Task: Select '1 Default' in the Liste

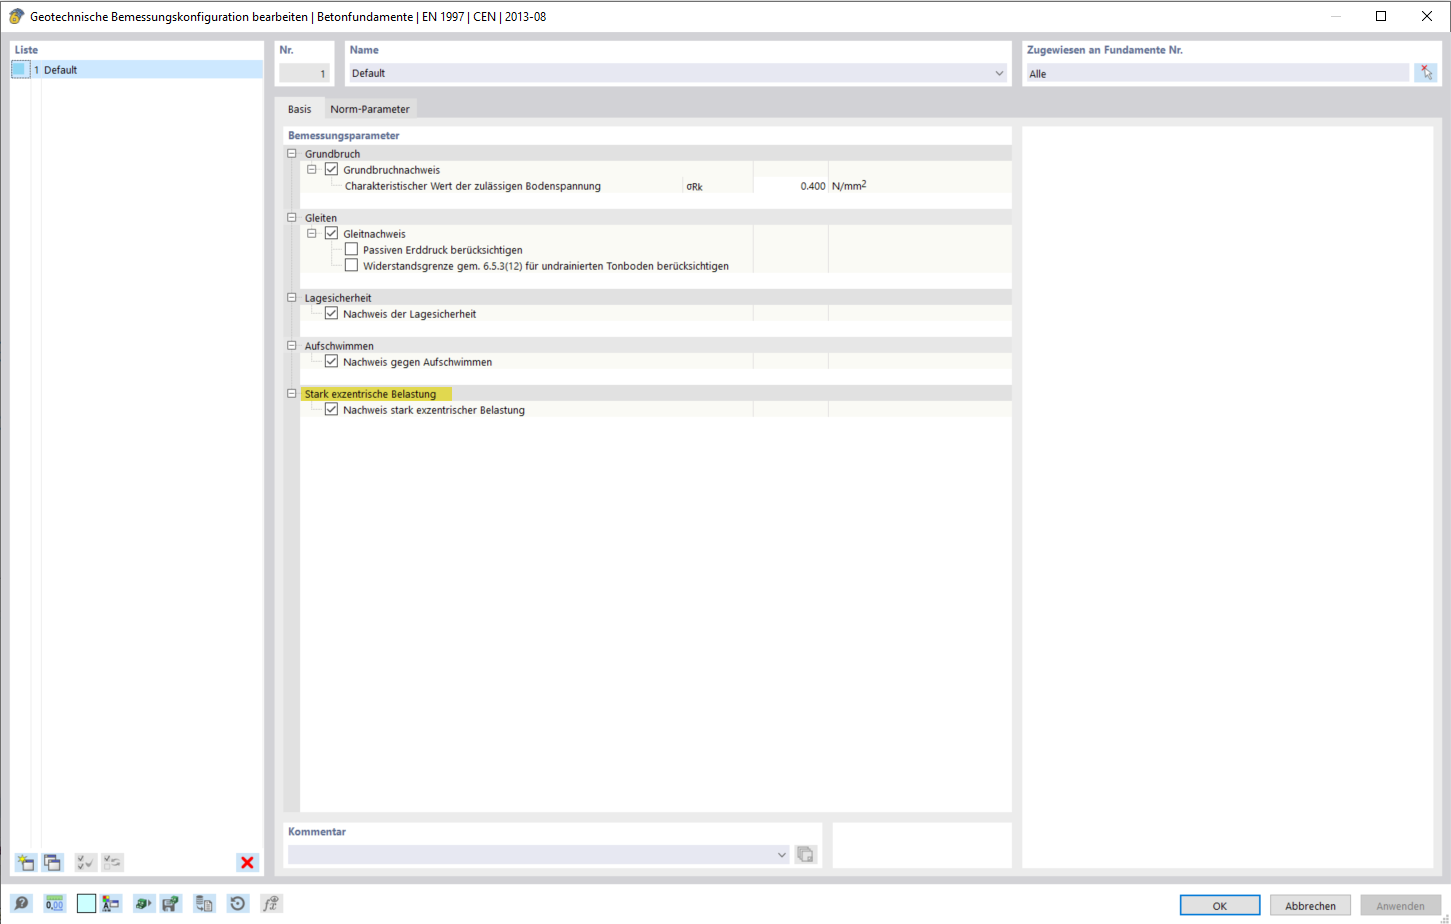Action: point(137,70)
